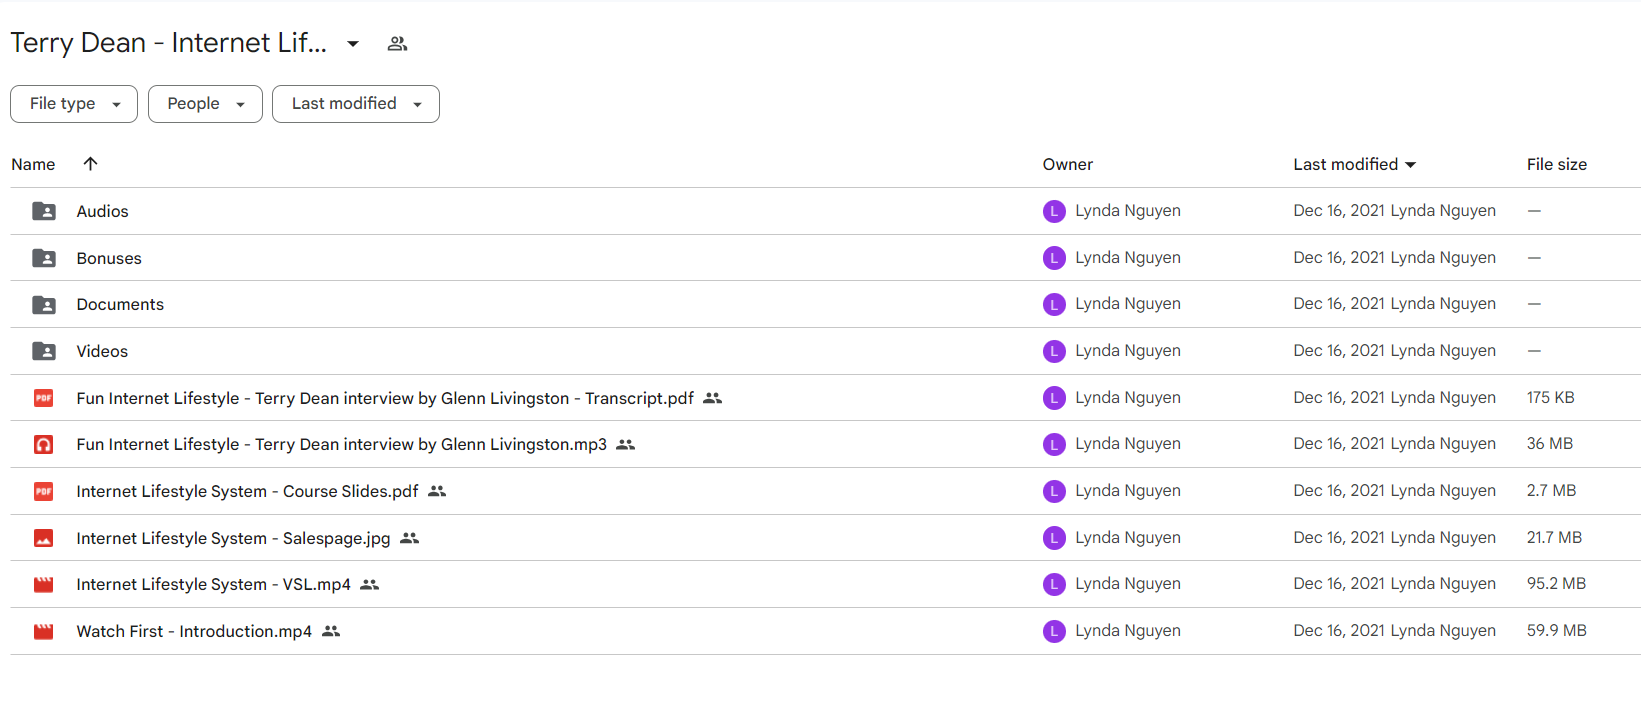
Task: Click Lynda Nguyen avatar in Videos row
Action: (1054, 351)
